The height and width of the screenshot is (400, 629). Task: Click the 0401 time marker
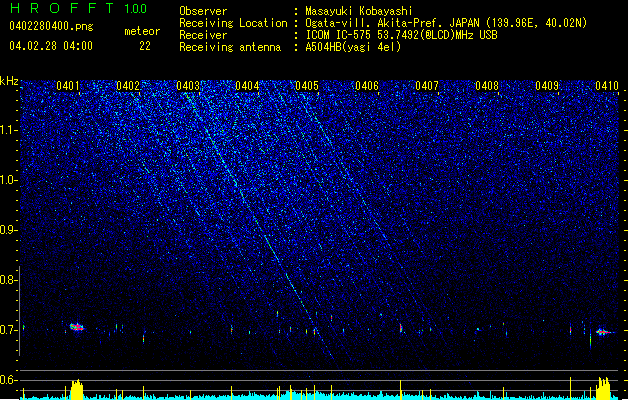67,86
